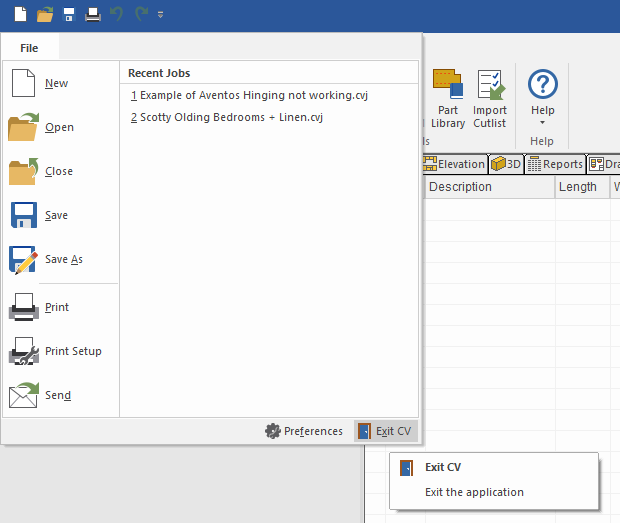This screenshot has width=620, height=523.
Task: Click the Import Cutlist ribbon icon
Action: pos(490,100)
